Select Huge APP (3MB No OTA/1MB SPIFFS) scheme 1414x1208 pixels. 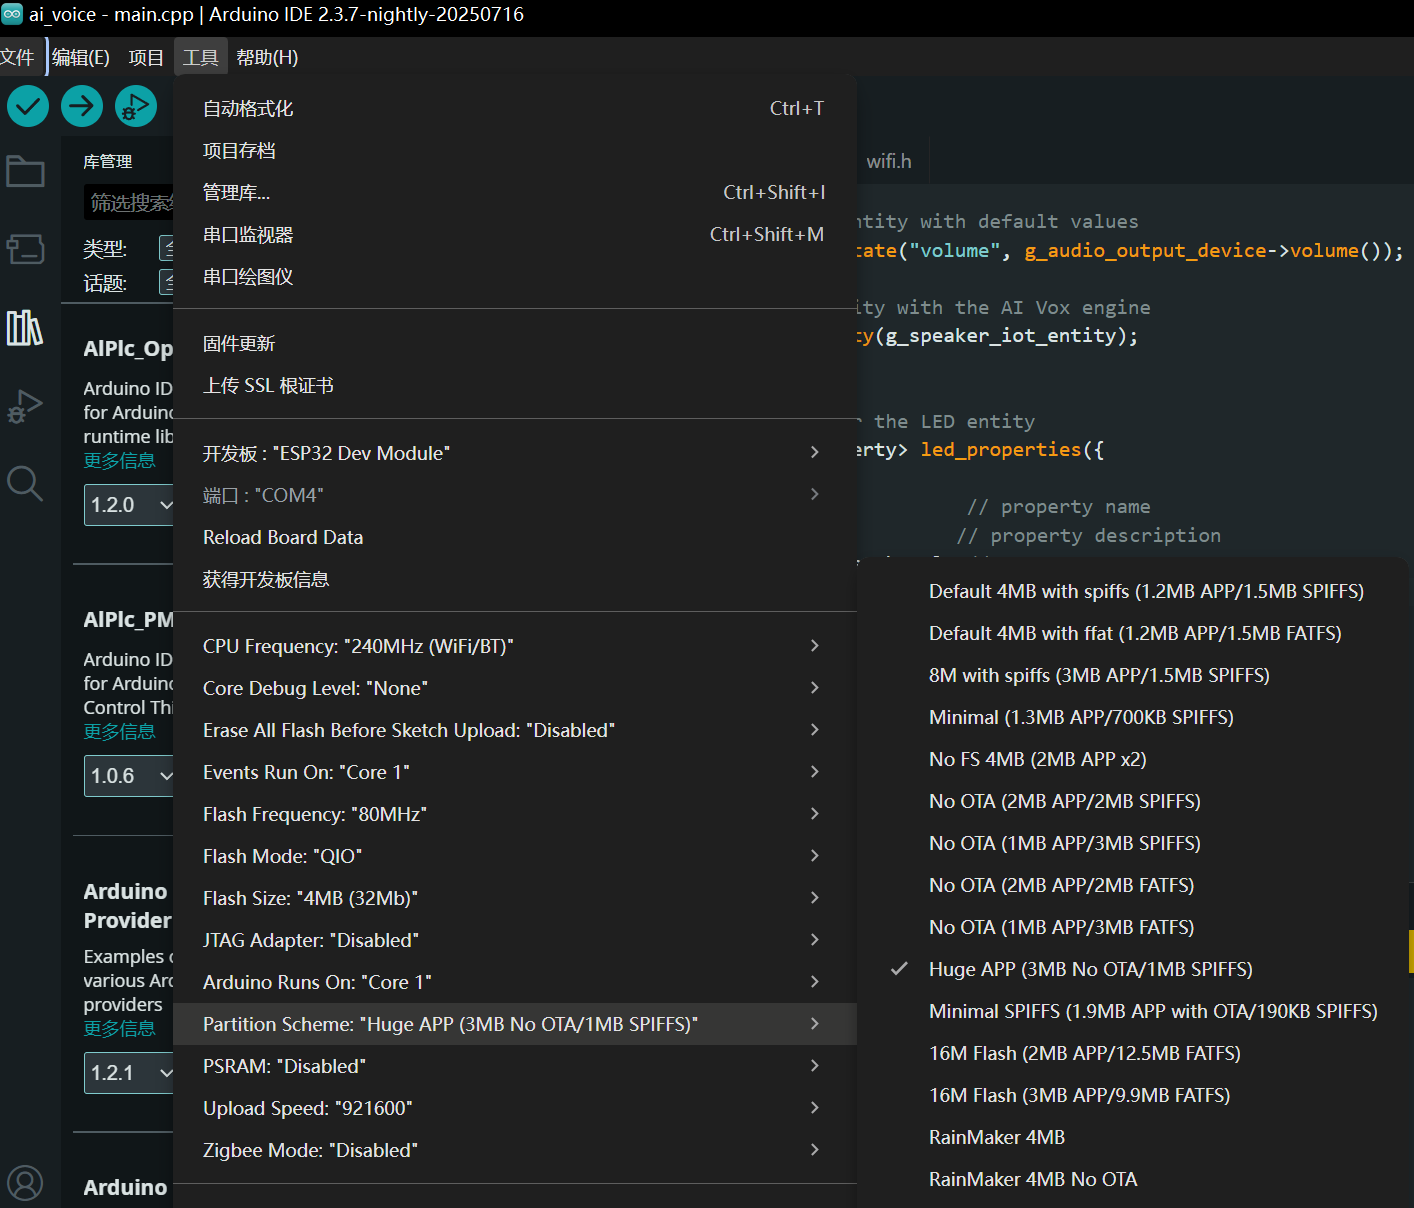(1090, 969)
